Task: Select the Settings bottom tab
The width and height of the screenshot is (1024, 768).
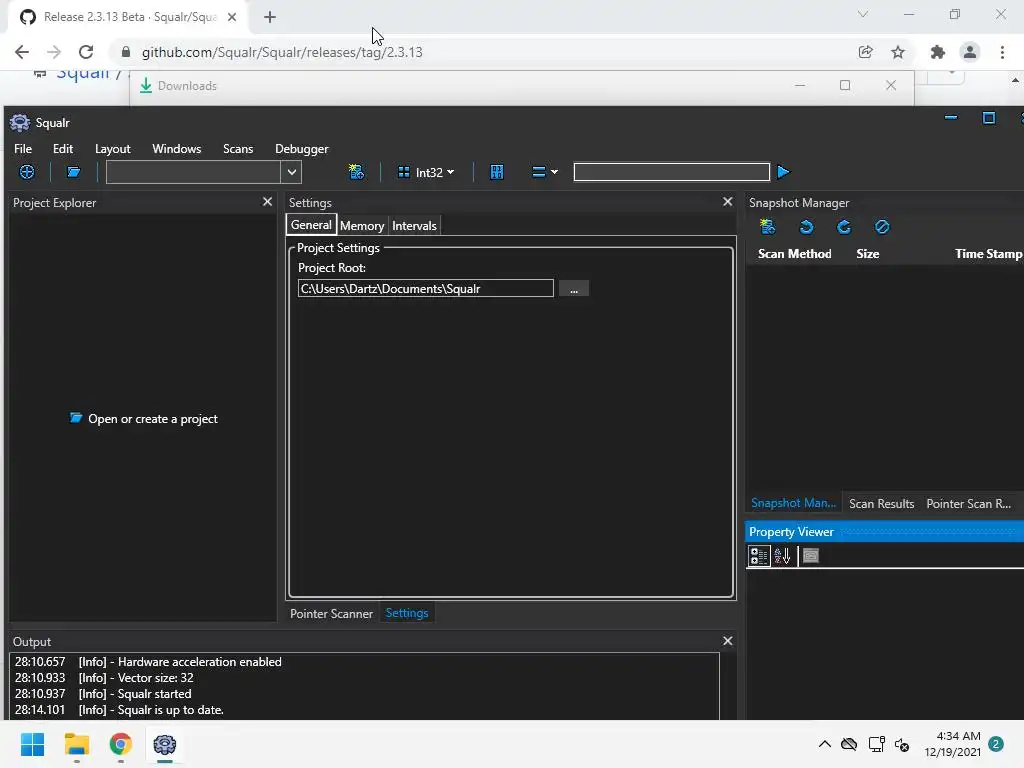Action: pos(407,613)
